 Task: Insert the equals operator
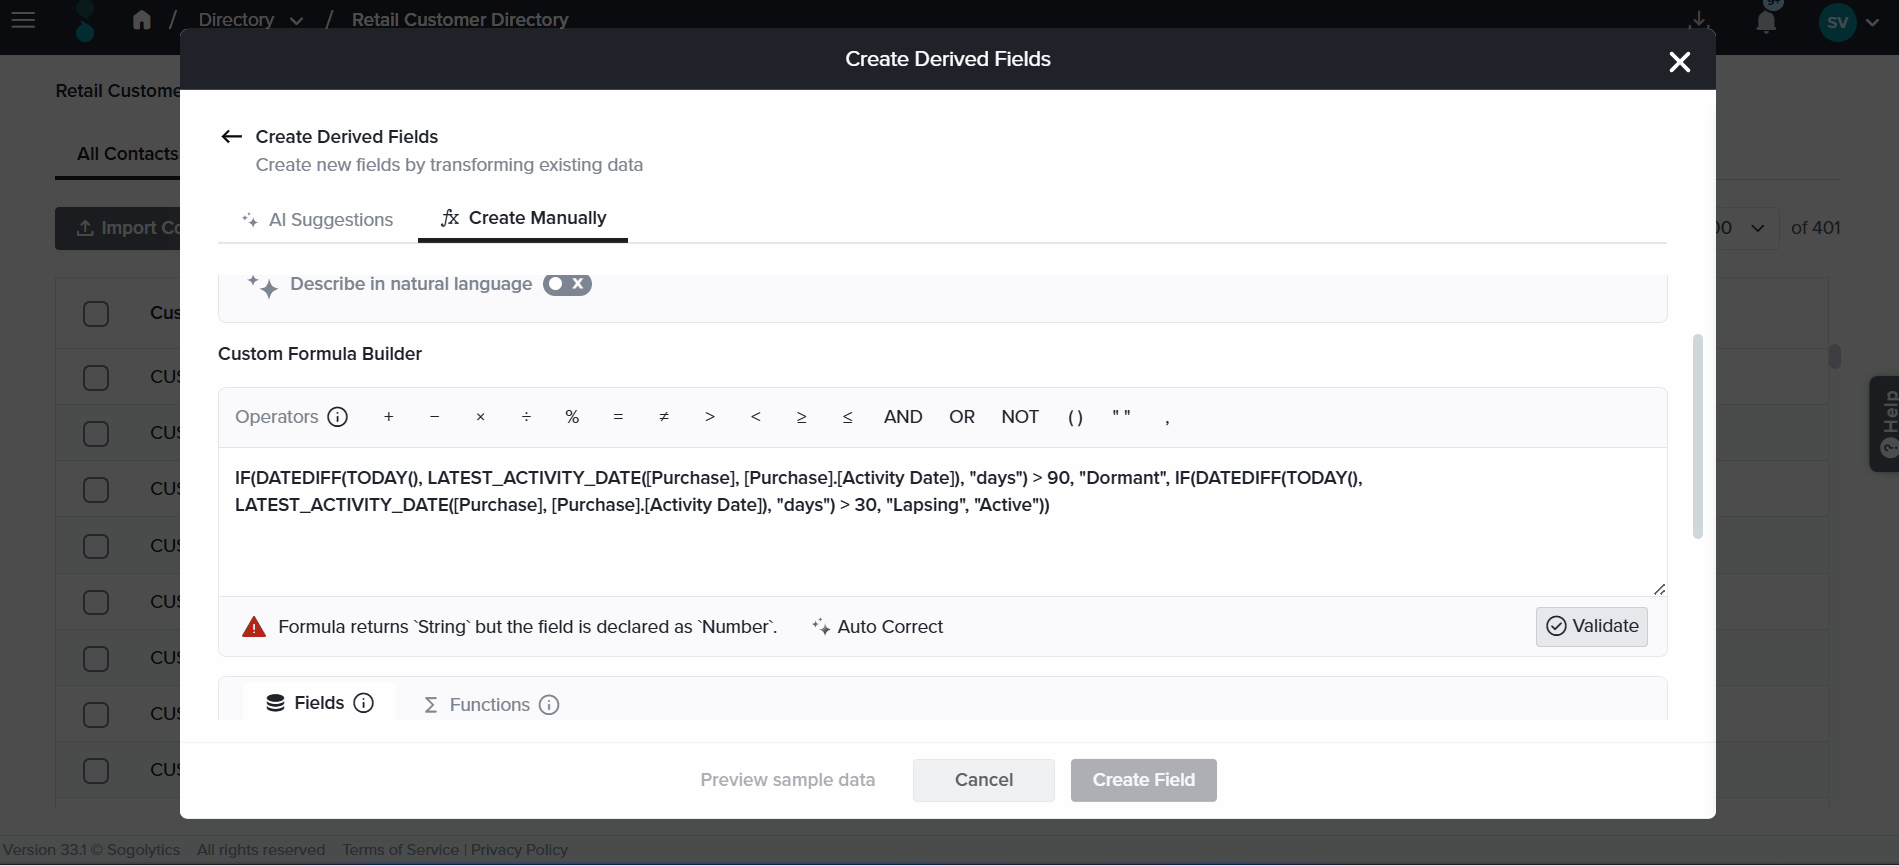click(618, 417)
